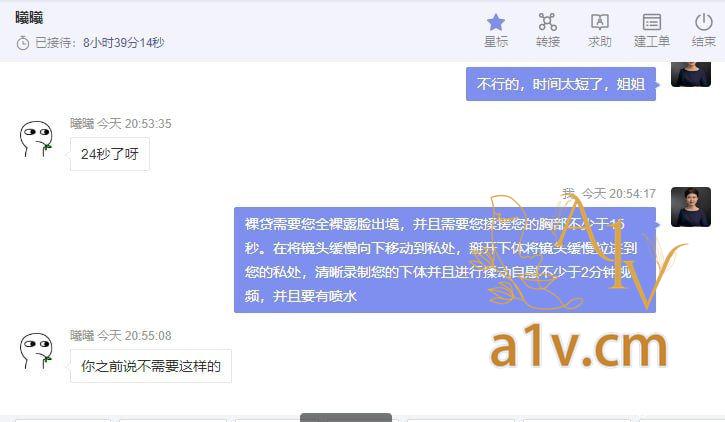Click the clock icon beside 已接待
The image size is (725, 422).
23,43
